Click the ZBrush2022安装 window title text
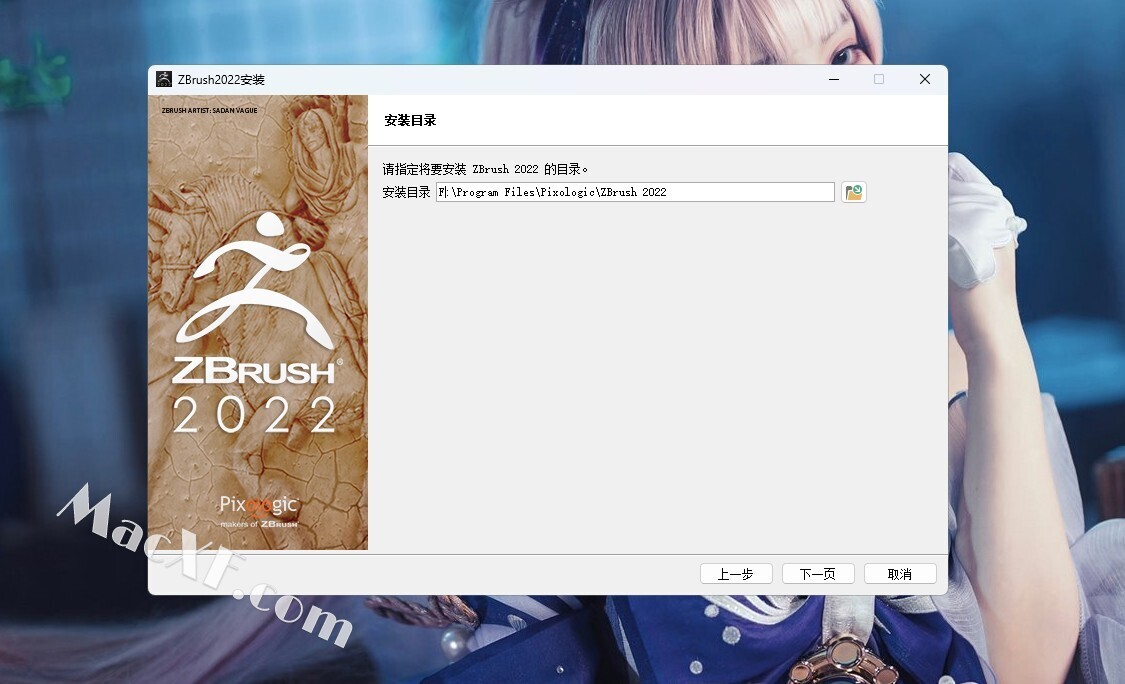1125x684 pixels. pos(221,80)
